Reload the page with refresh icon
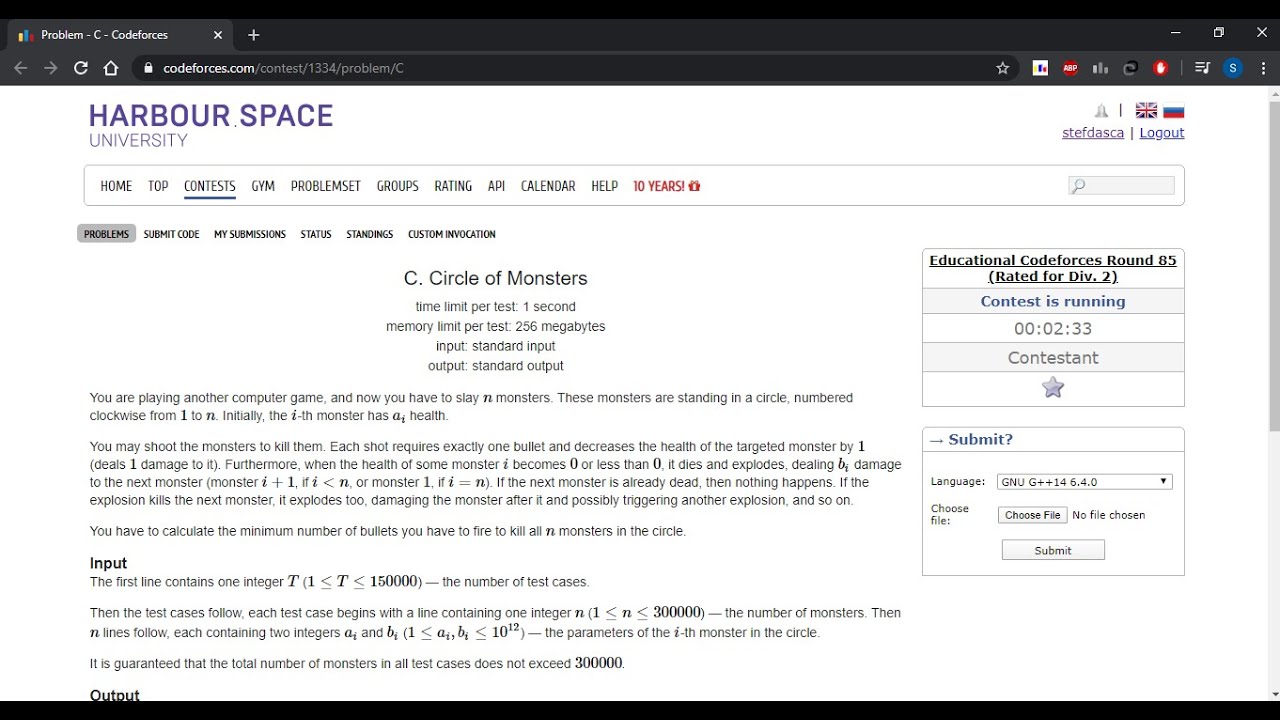Viewport: 1280px width, 720px height. click(x=81, y=68)
